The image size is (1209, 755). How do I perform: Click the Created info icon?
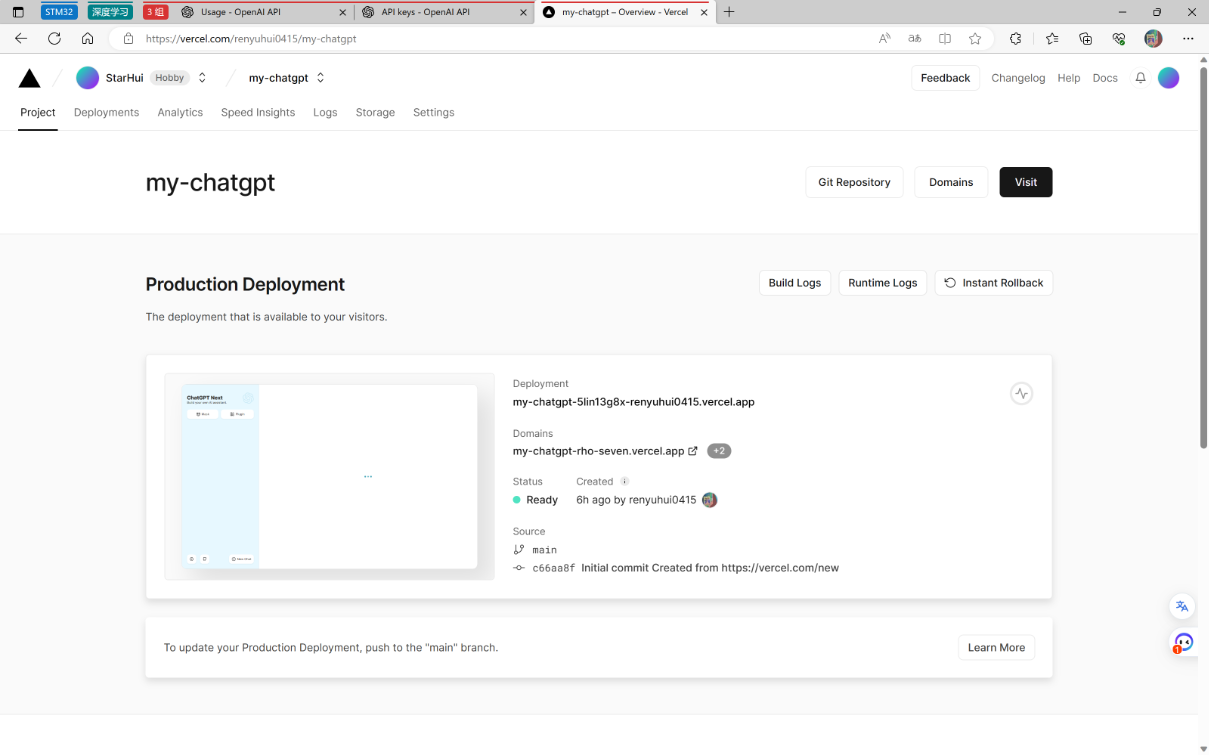pos(625,482)
